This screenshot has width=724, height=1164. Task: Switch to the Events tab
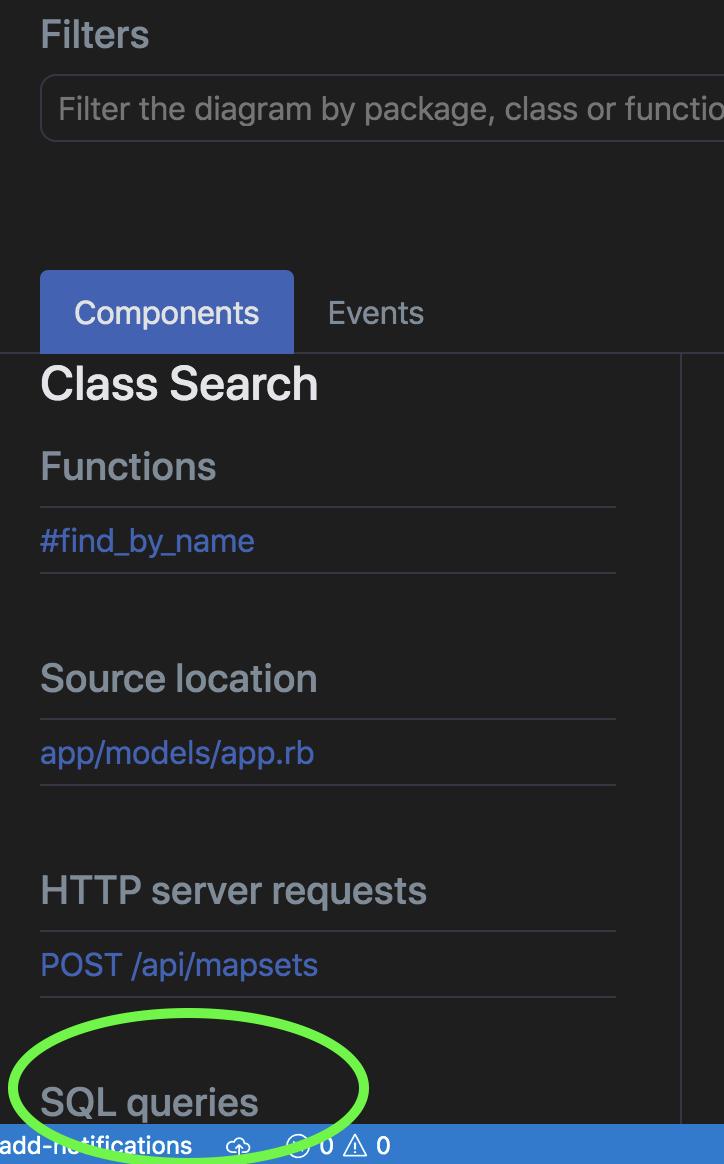(x=375, y=312)
